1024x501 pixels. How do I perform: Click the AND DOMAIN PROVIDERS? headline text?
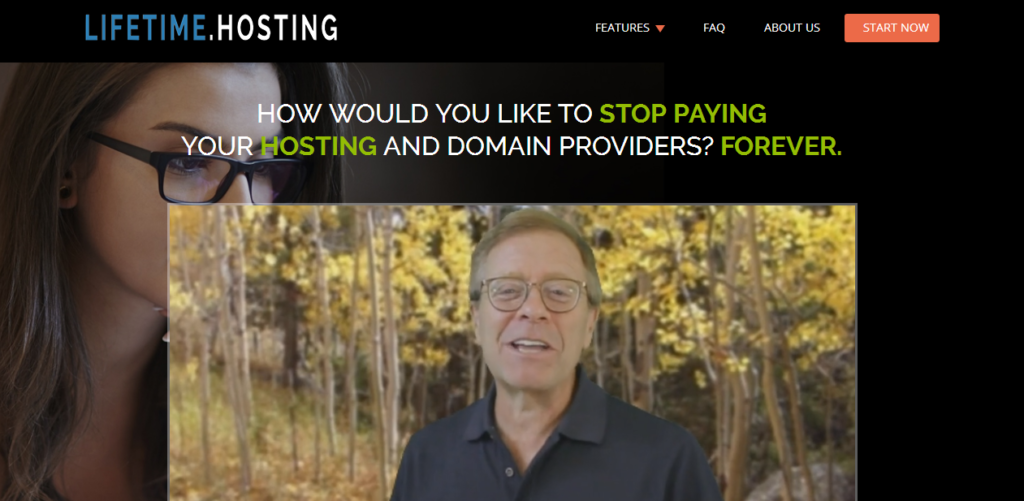[549, 146]
